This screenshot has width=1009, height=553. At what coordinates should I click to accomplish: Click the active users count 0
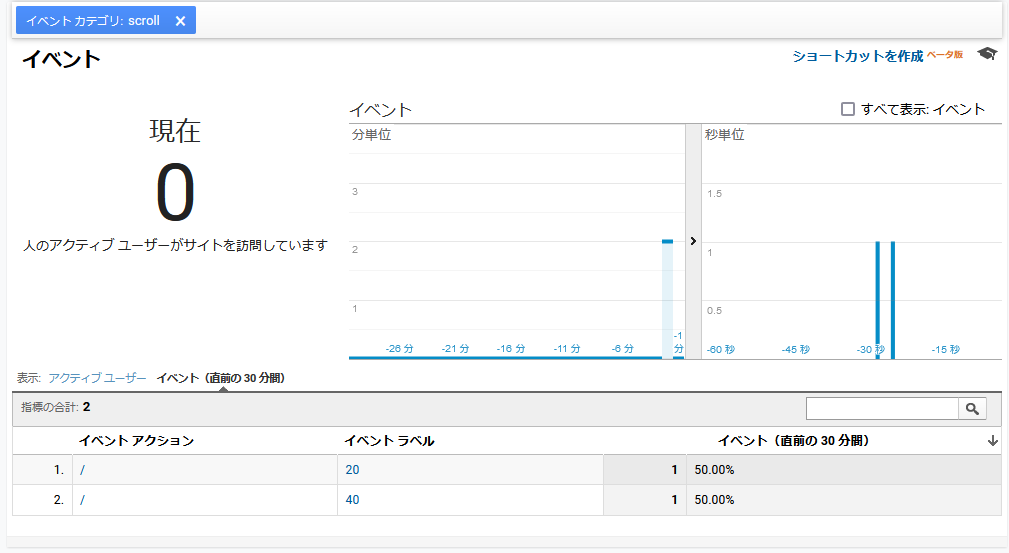click(x=175, y=192)
